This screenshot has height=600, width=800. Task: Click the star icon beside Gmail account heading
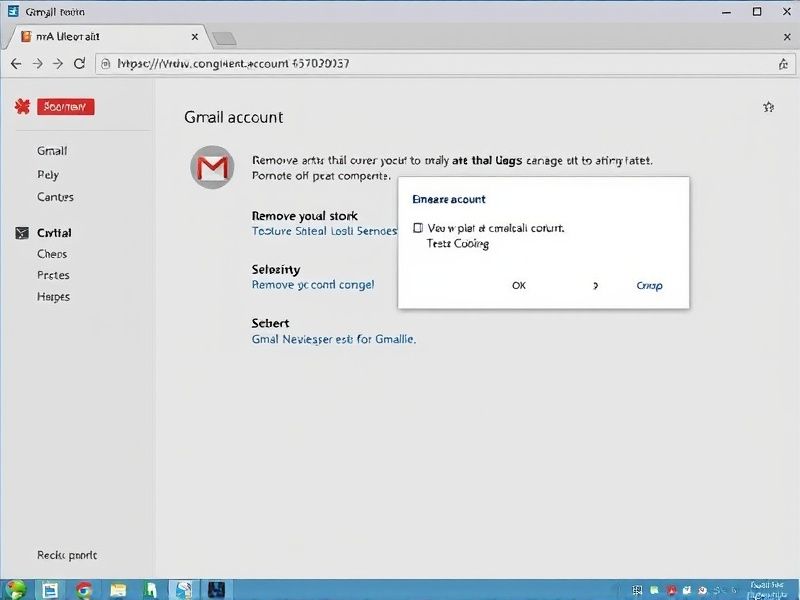click(768, 107)
